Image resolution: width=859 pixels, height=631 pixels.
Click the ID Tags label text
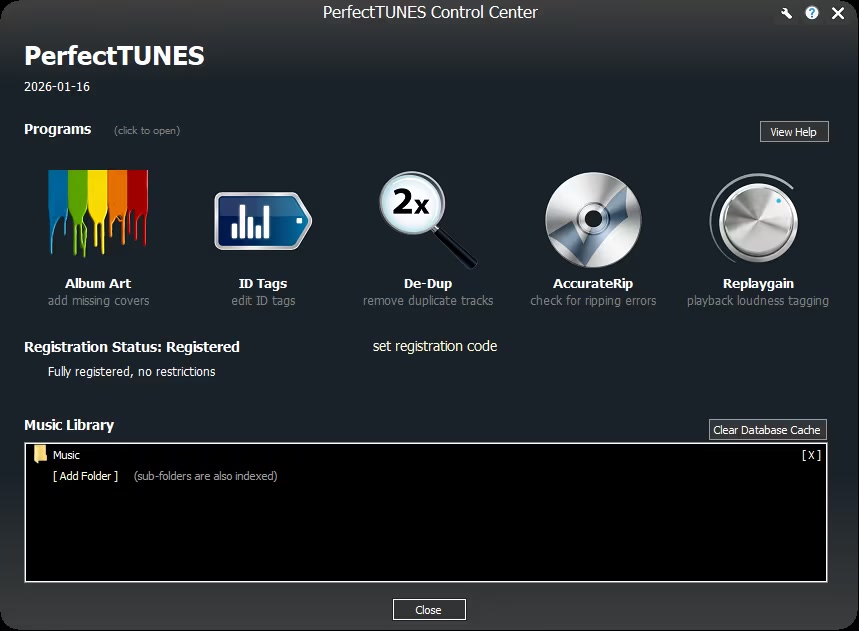[x=262, y=283]
